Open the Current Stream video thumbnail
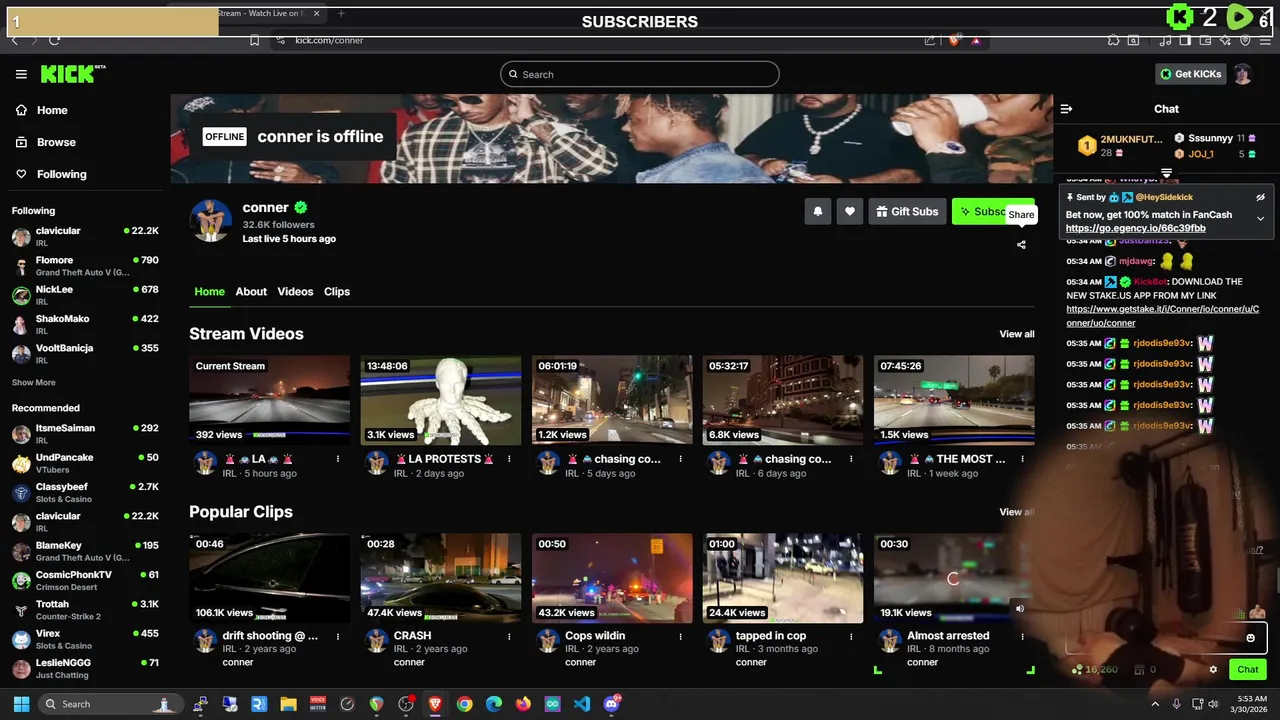Screen dimensions: 1280x720 coord(269,400)
